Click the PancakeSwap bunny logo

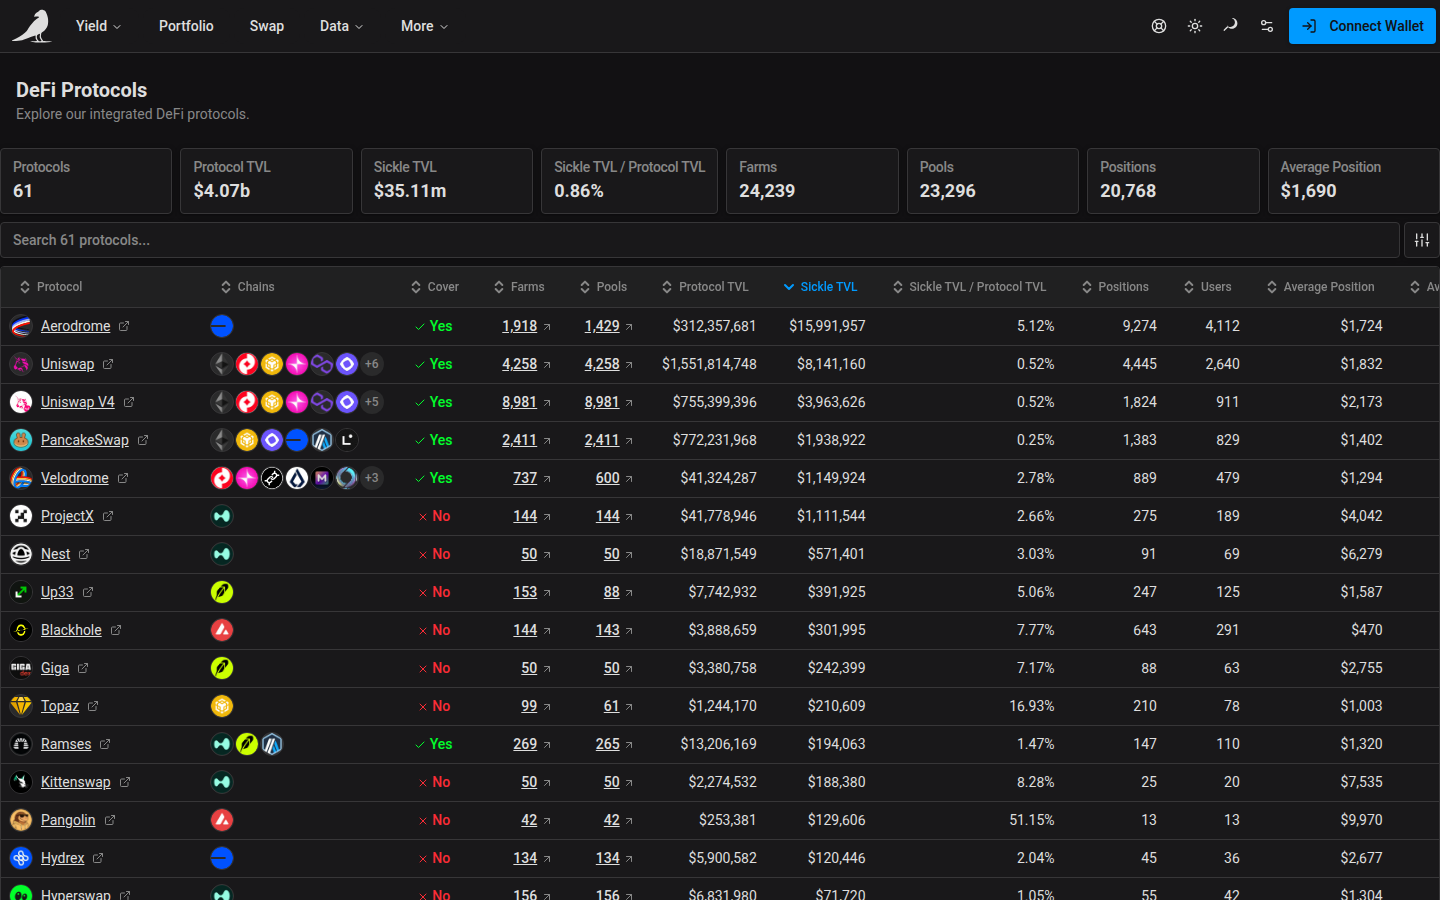(x=21, y=440)
